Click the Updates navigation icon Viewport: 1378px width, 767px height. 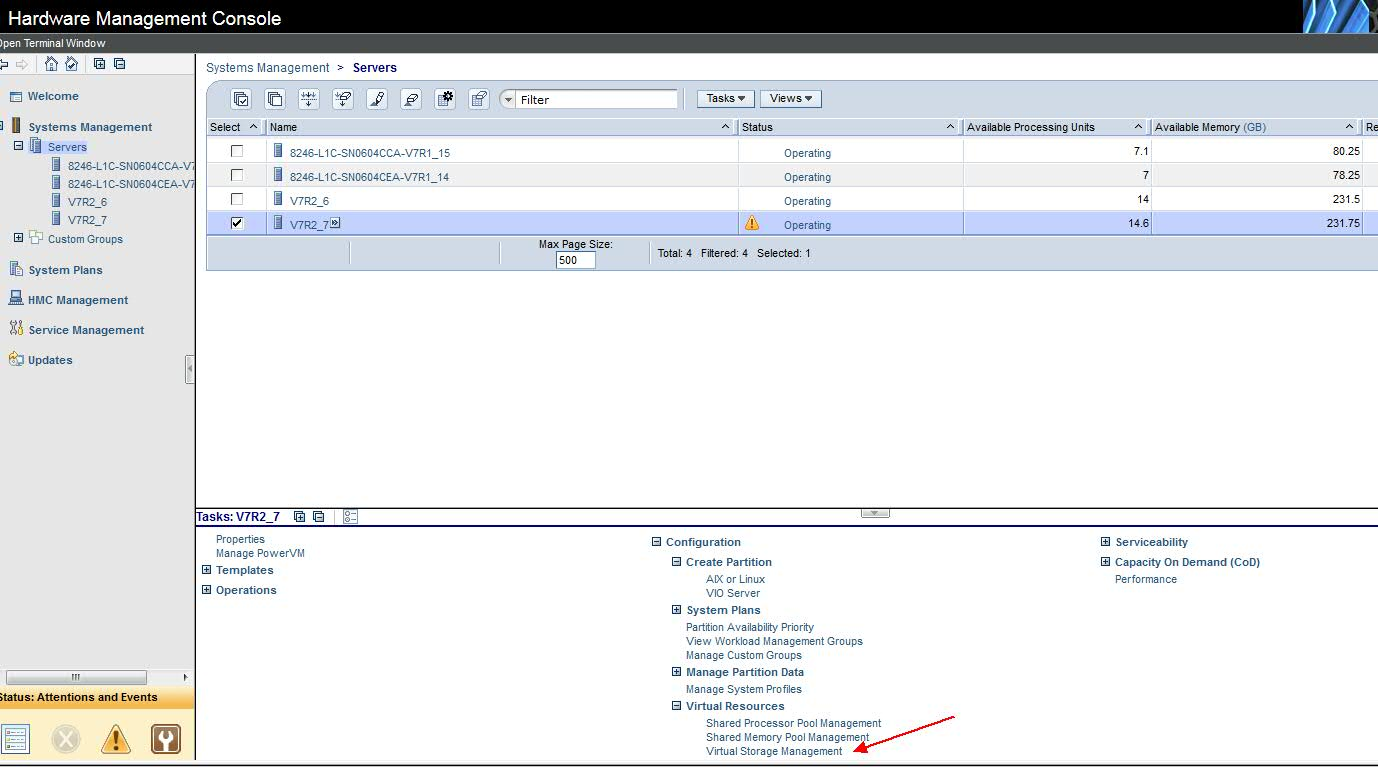point(15,359)
